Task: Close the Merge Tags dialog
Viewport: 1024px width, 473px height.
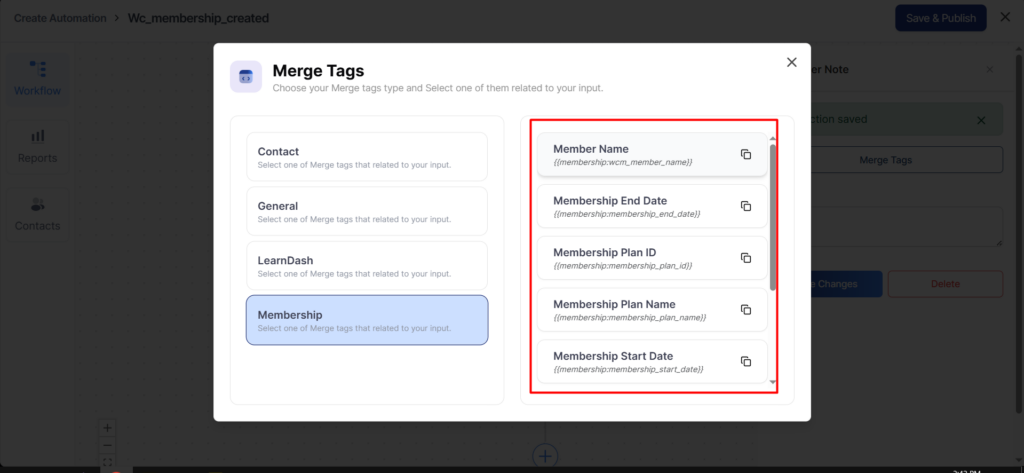Action: (x=791, y=62)
